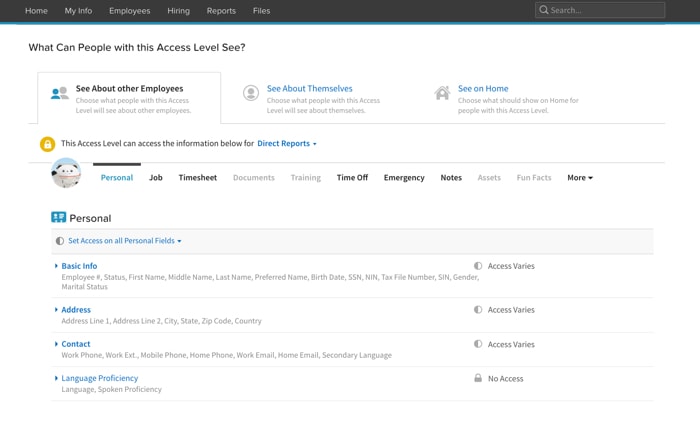This screenshot has width=700, height=425.
Task: Open Employees in top navigation
Action: pyautogui.click(x=129, y=11)
